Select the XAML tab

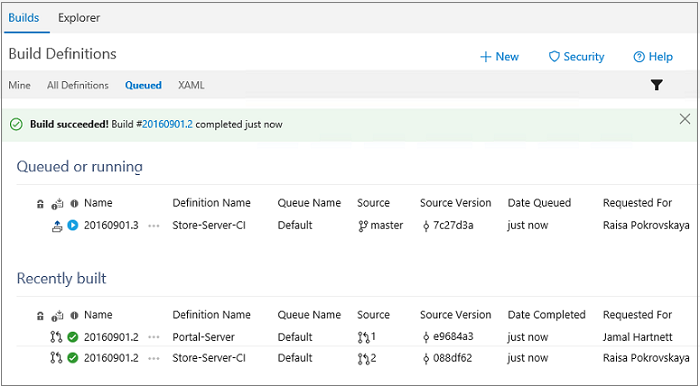click(191, 85)
